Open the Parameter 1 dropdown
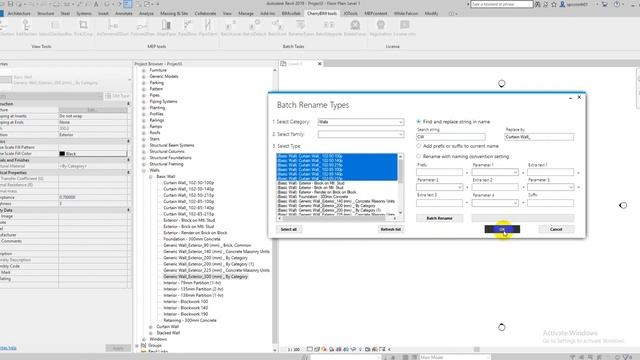This screenshot has width=640, height=360. 495,172
